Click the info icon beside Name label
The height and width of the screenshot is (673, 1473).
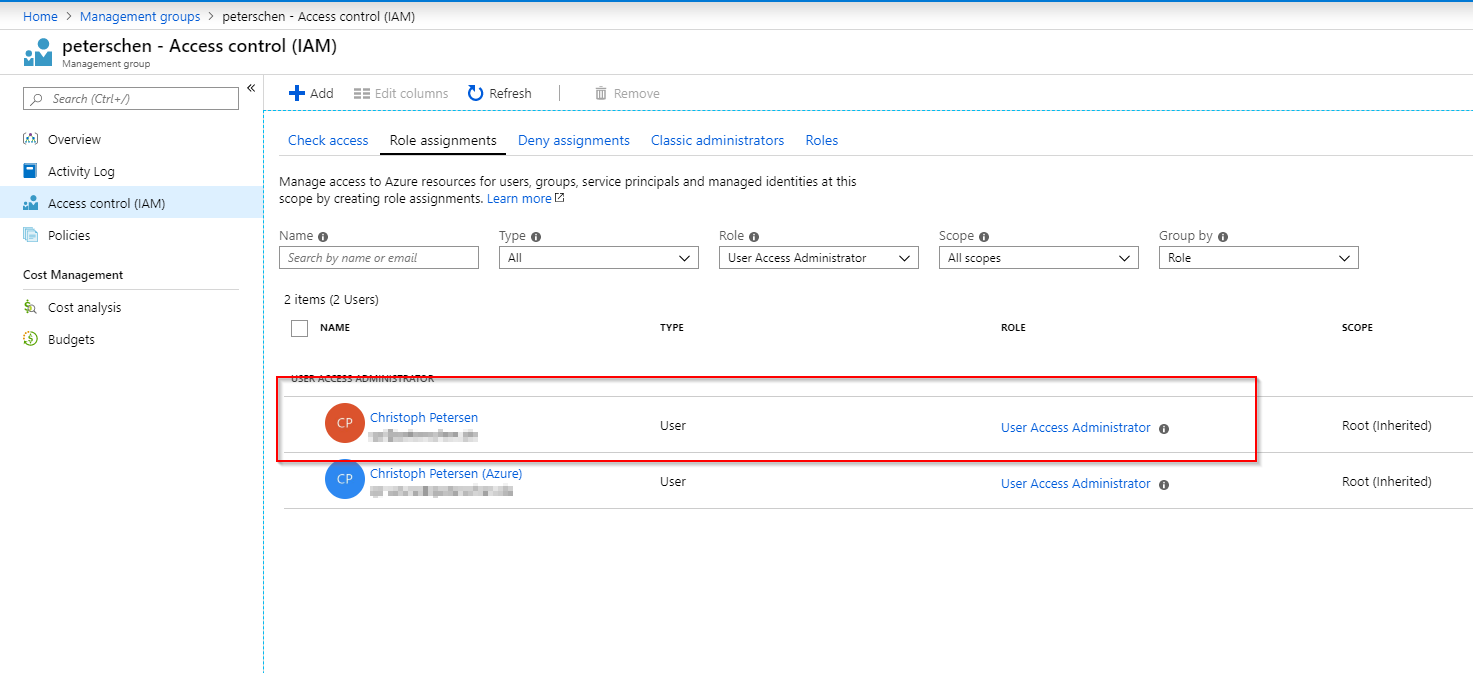pos(323,237)
